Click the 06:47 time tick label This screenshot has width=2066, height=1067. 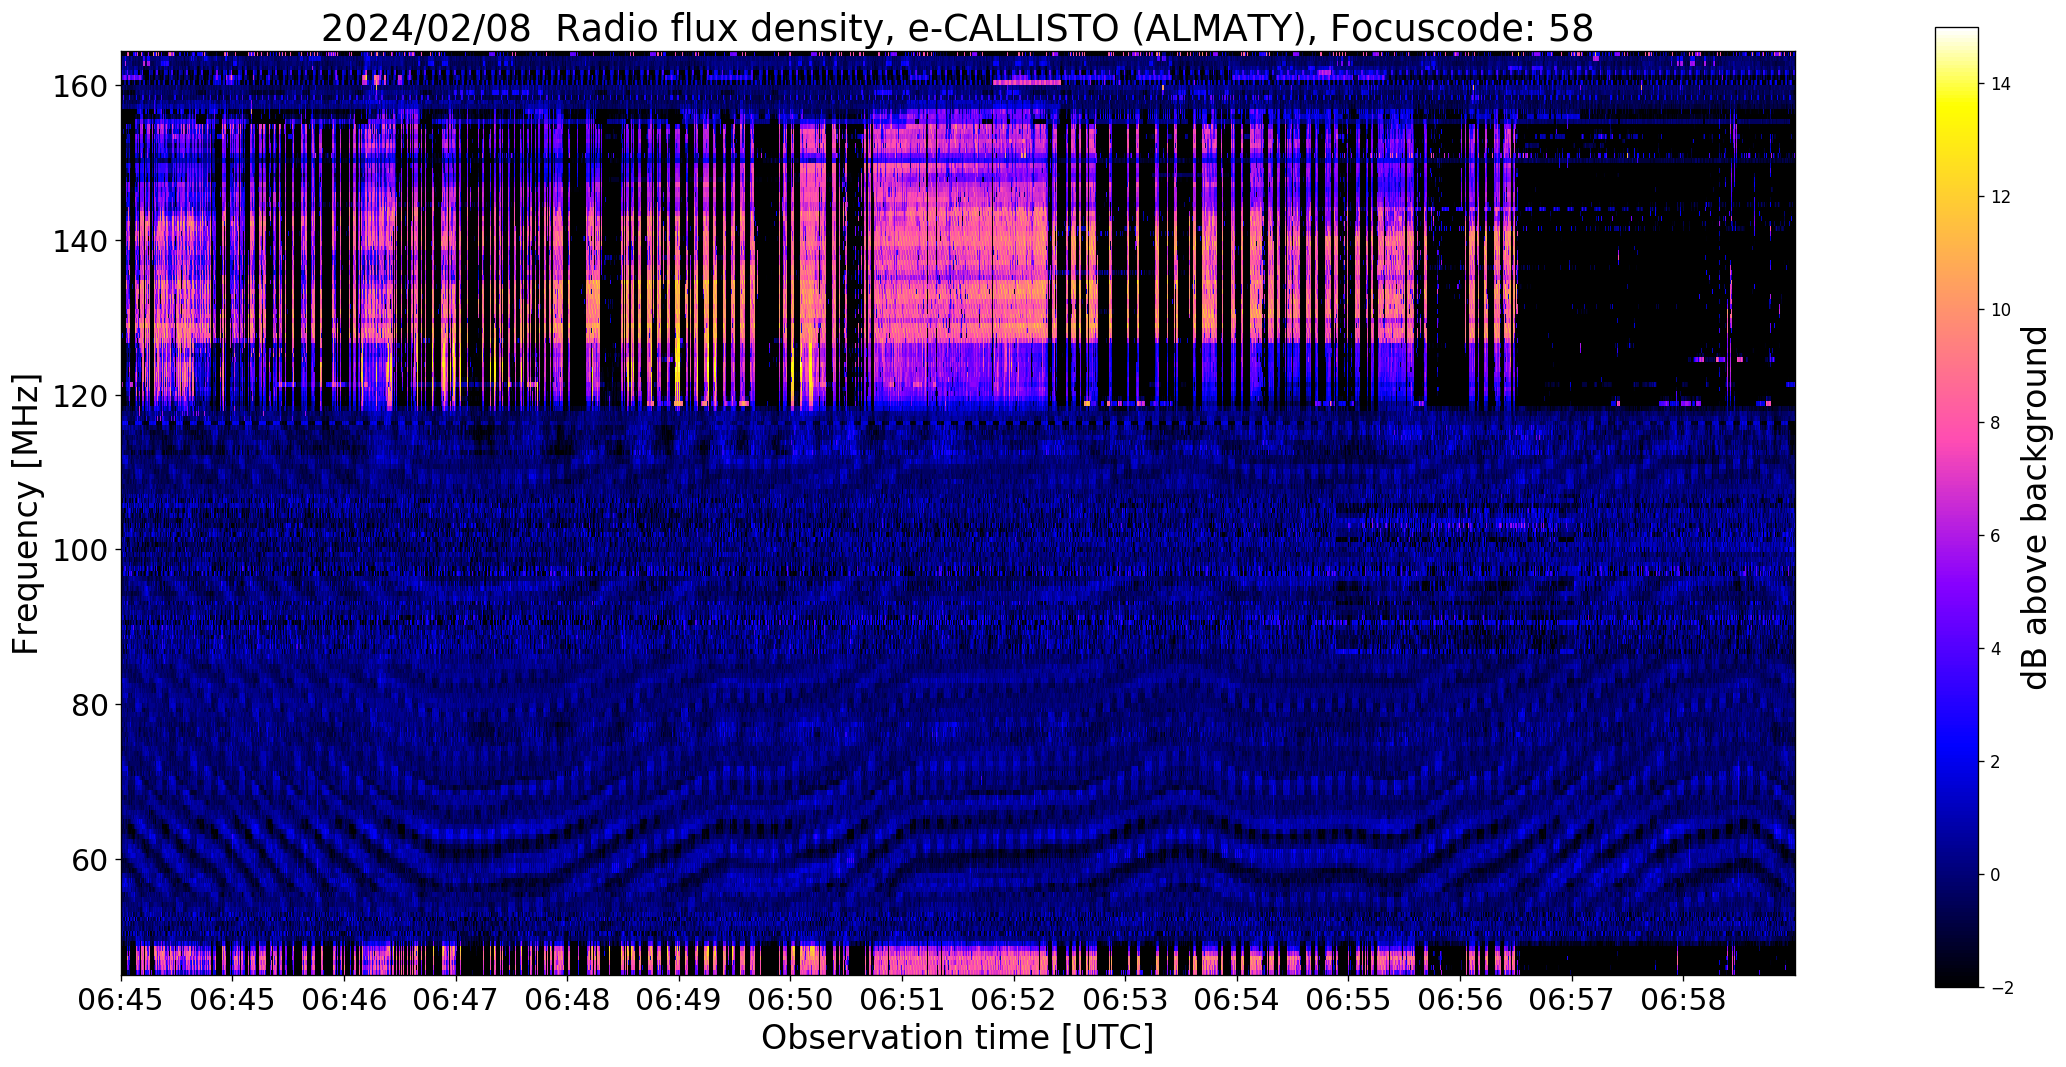click(x=456, y=998)
